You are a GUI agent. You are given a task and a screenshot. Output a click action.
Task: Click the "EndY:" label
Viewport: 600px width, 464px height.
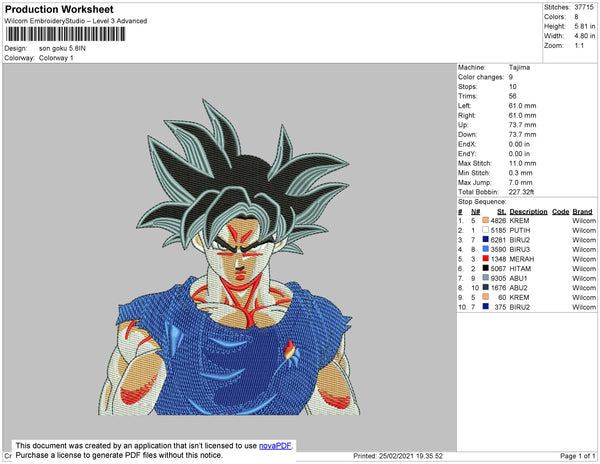(467, 153)
